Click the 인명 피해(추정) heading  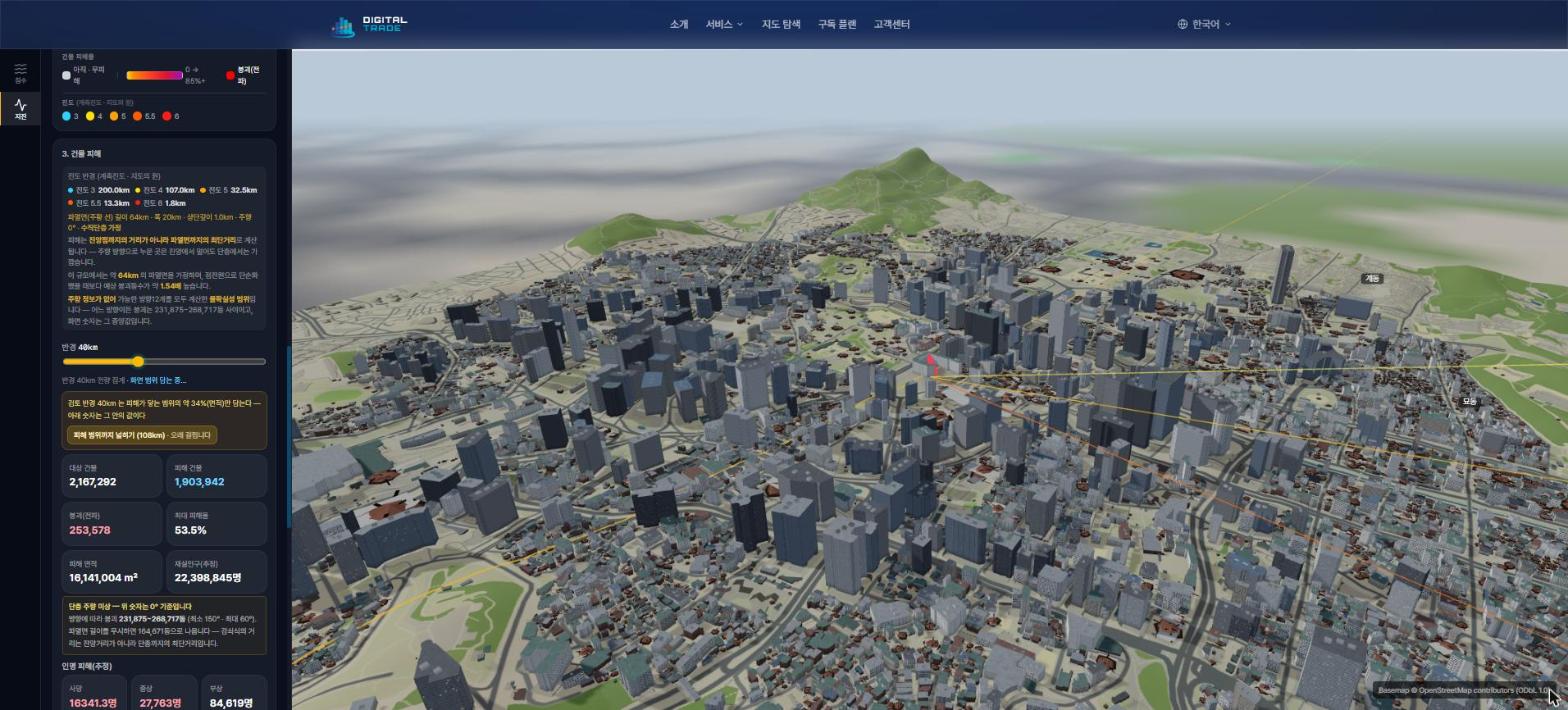(x=87, y=666)
